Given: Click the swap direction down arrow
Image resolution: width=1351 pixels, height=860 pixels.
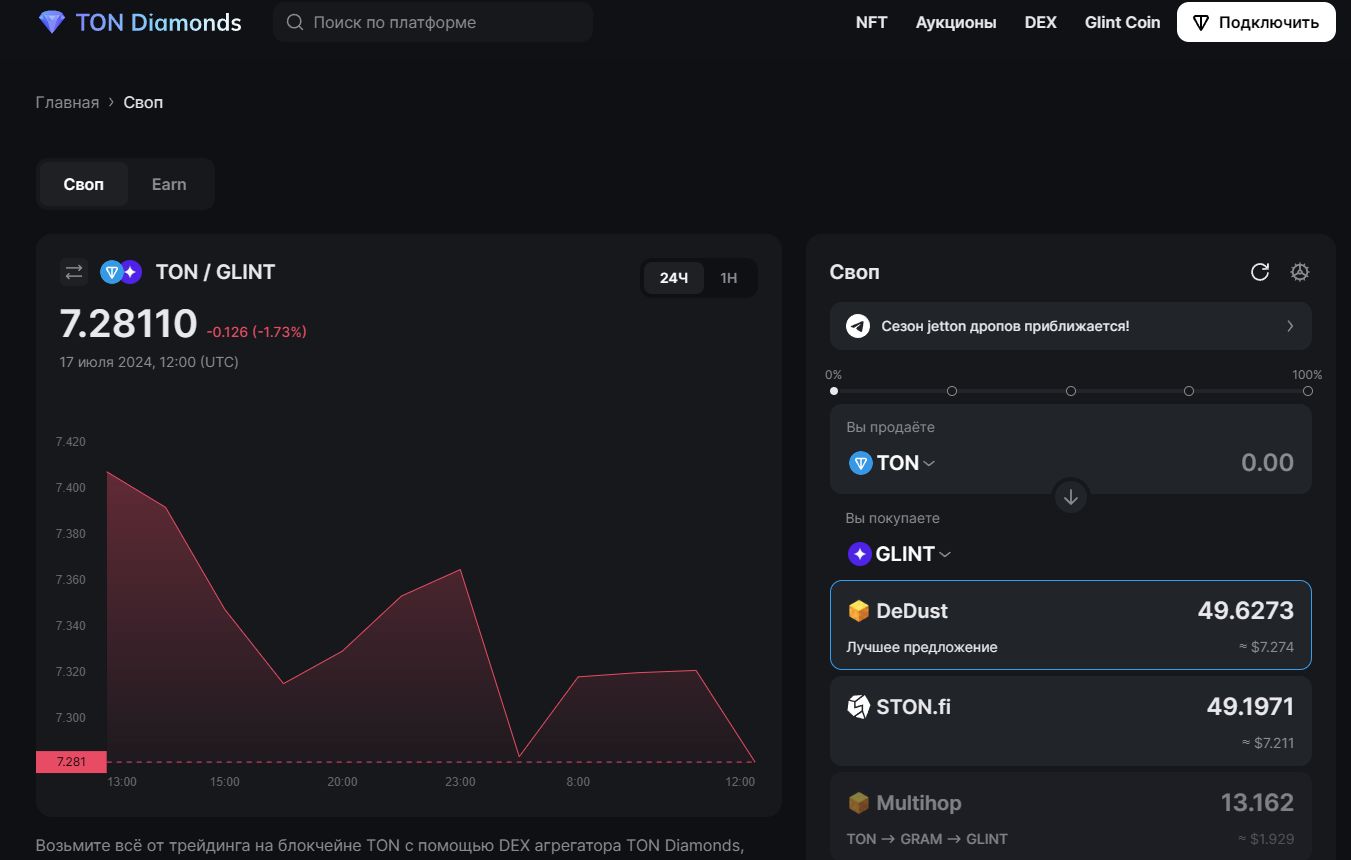Looking at the screenshot, I should [1070, 497].
